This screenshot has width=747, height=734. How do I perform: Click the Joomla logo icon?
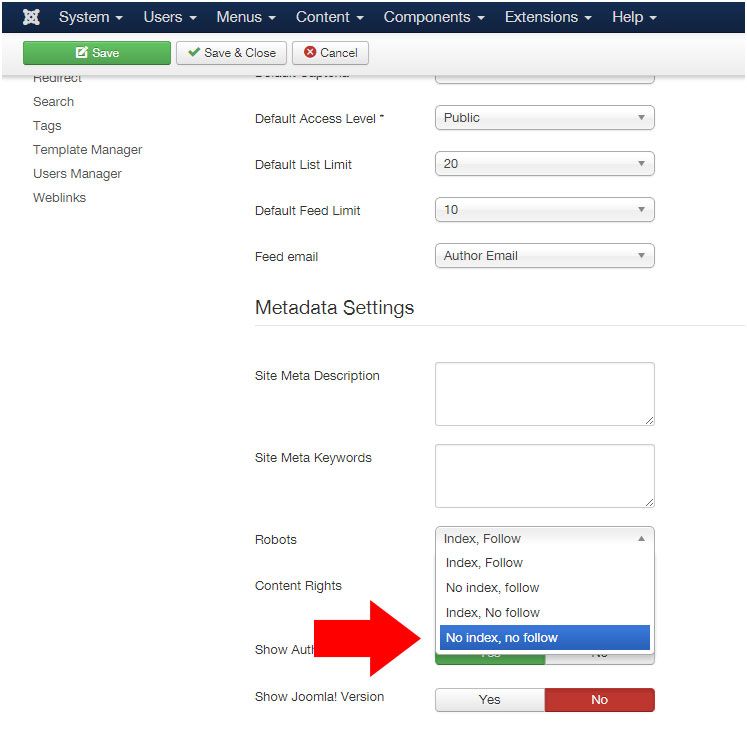(x=31, y=17)
